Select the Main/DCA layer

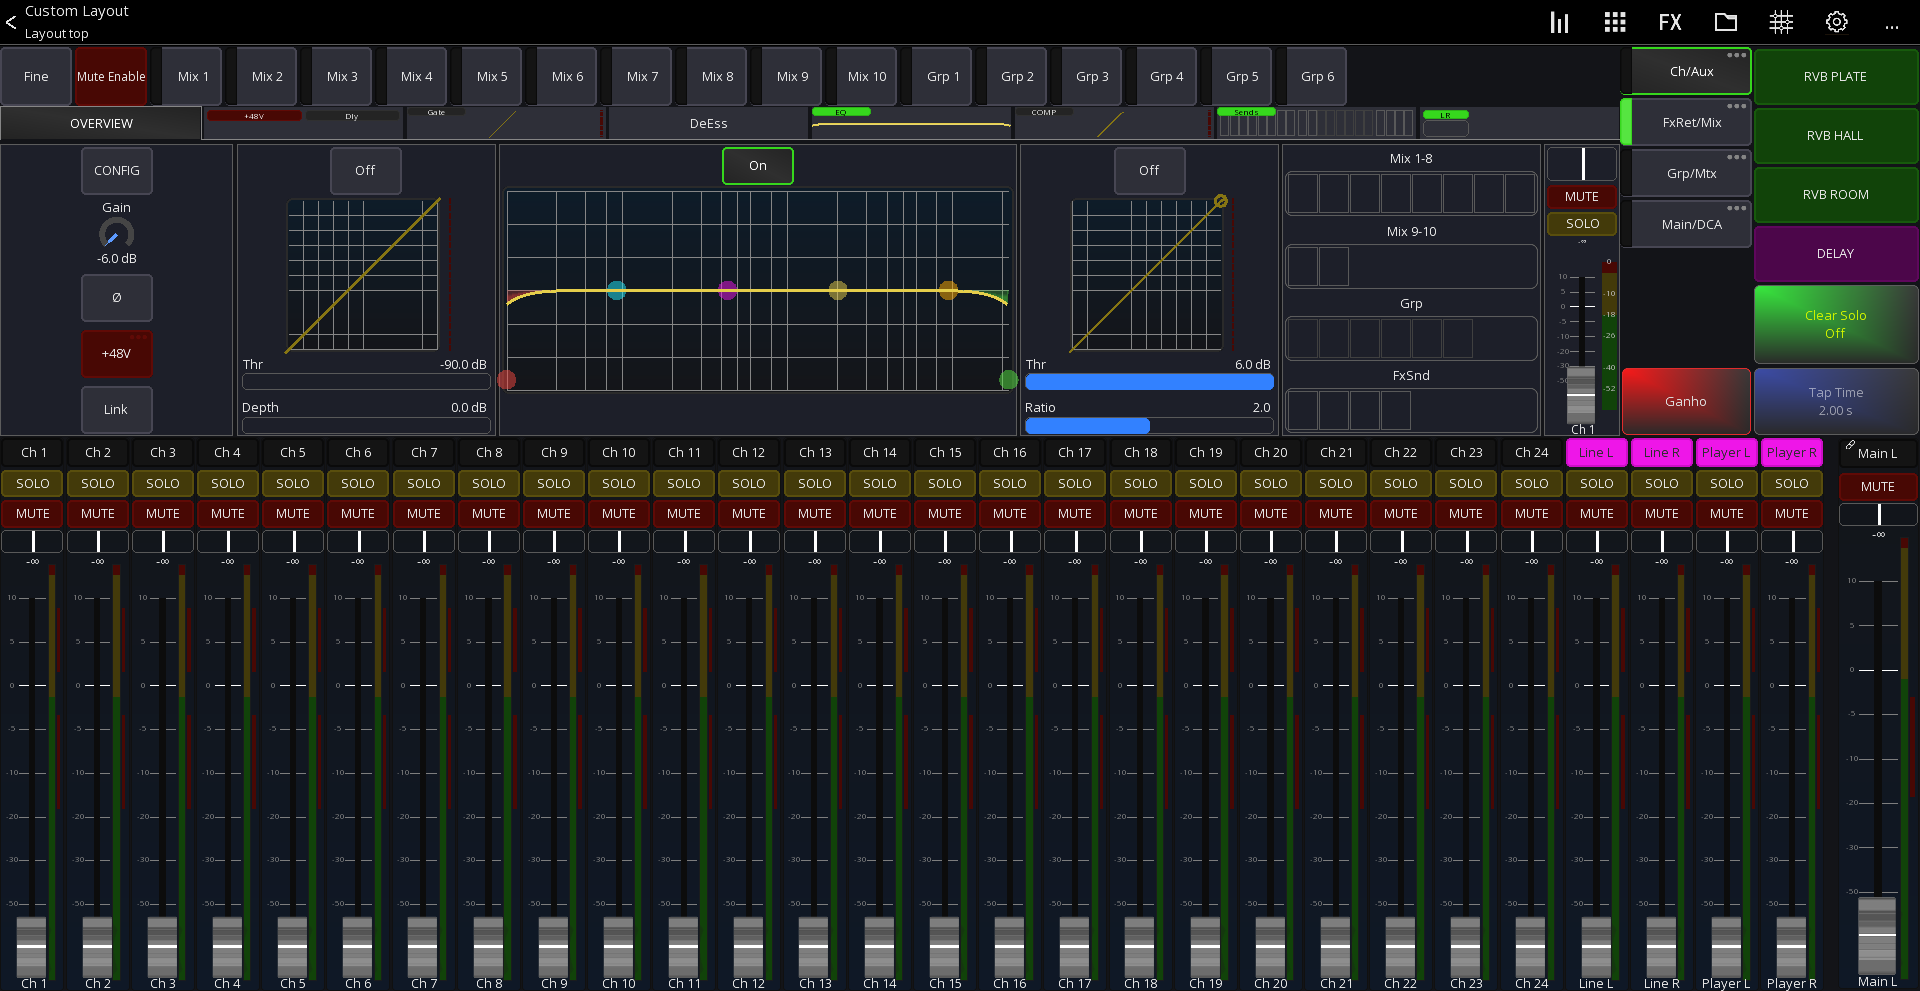pyautogui.click(x=1691, y=225)
